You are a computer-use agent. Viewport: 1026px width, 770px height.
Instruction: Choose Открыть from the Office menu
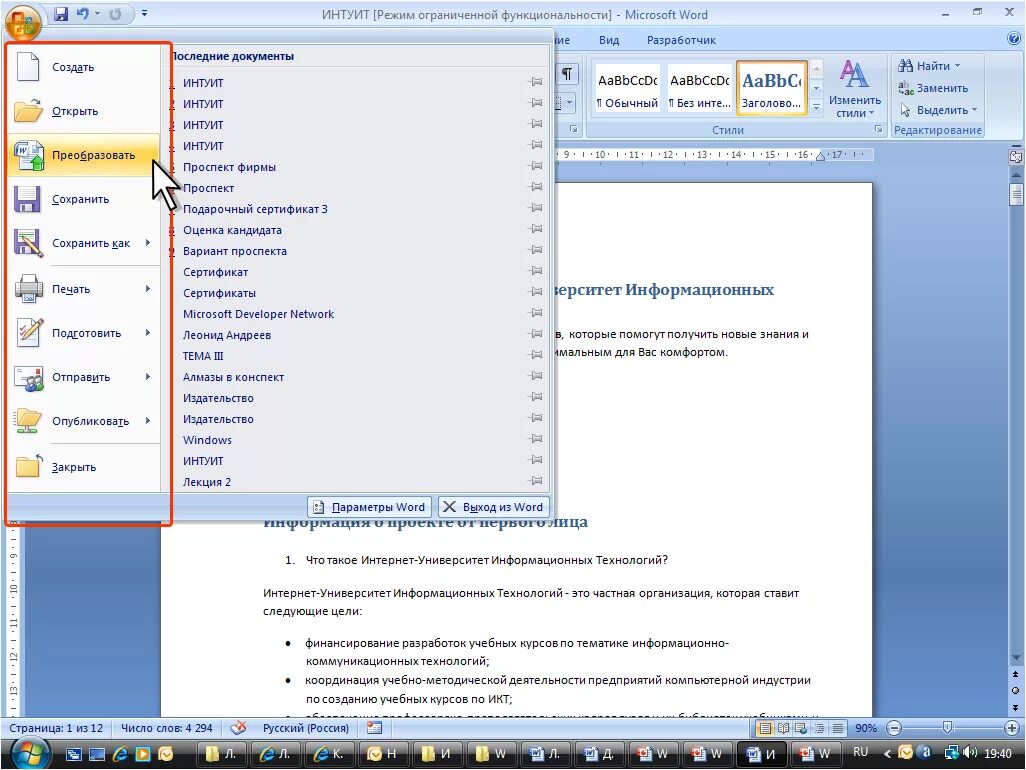(x=84, y=111)
